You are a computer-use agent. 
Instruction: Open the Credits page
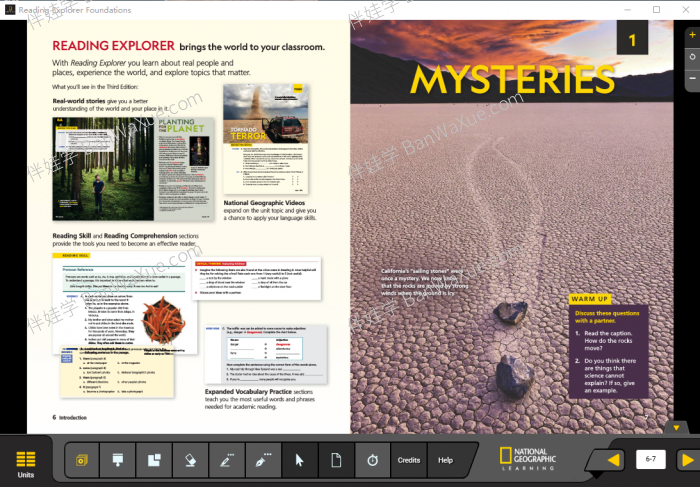409,460
